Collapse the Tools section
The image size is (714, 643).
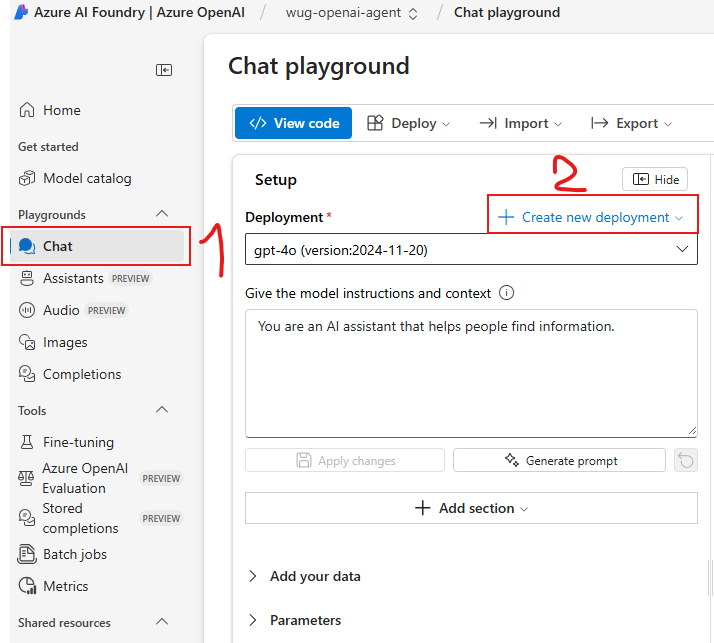pos(162,411)
